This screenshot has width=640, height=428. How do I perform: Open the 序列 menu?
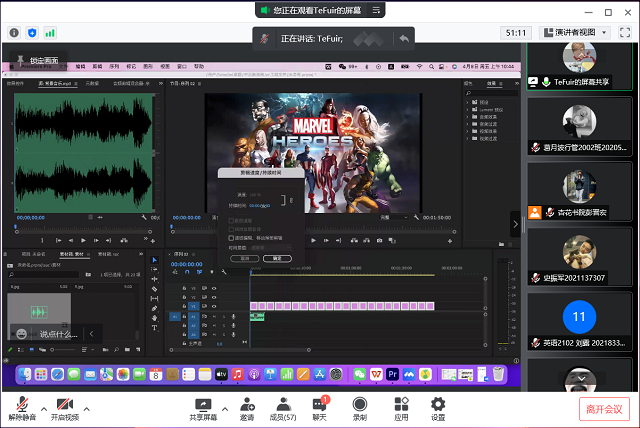114,66
